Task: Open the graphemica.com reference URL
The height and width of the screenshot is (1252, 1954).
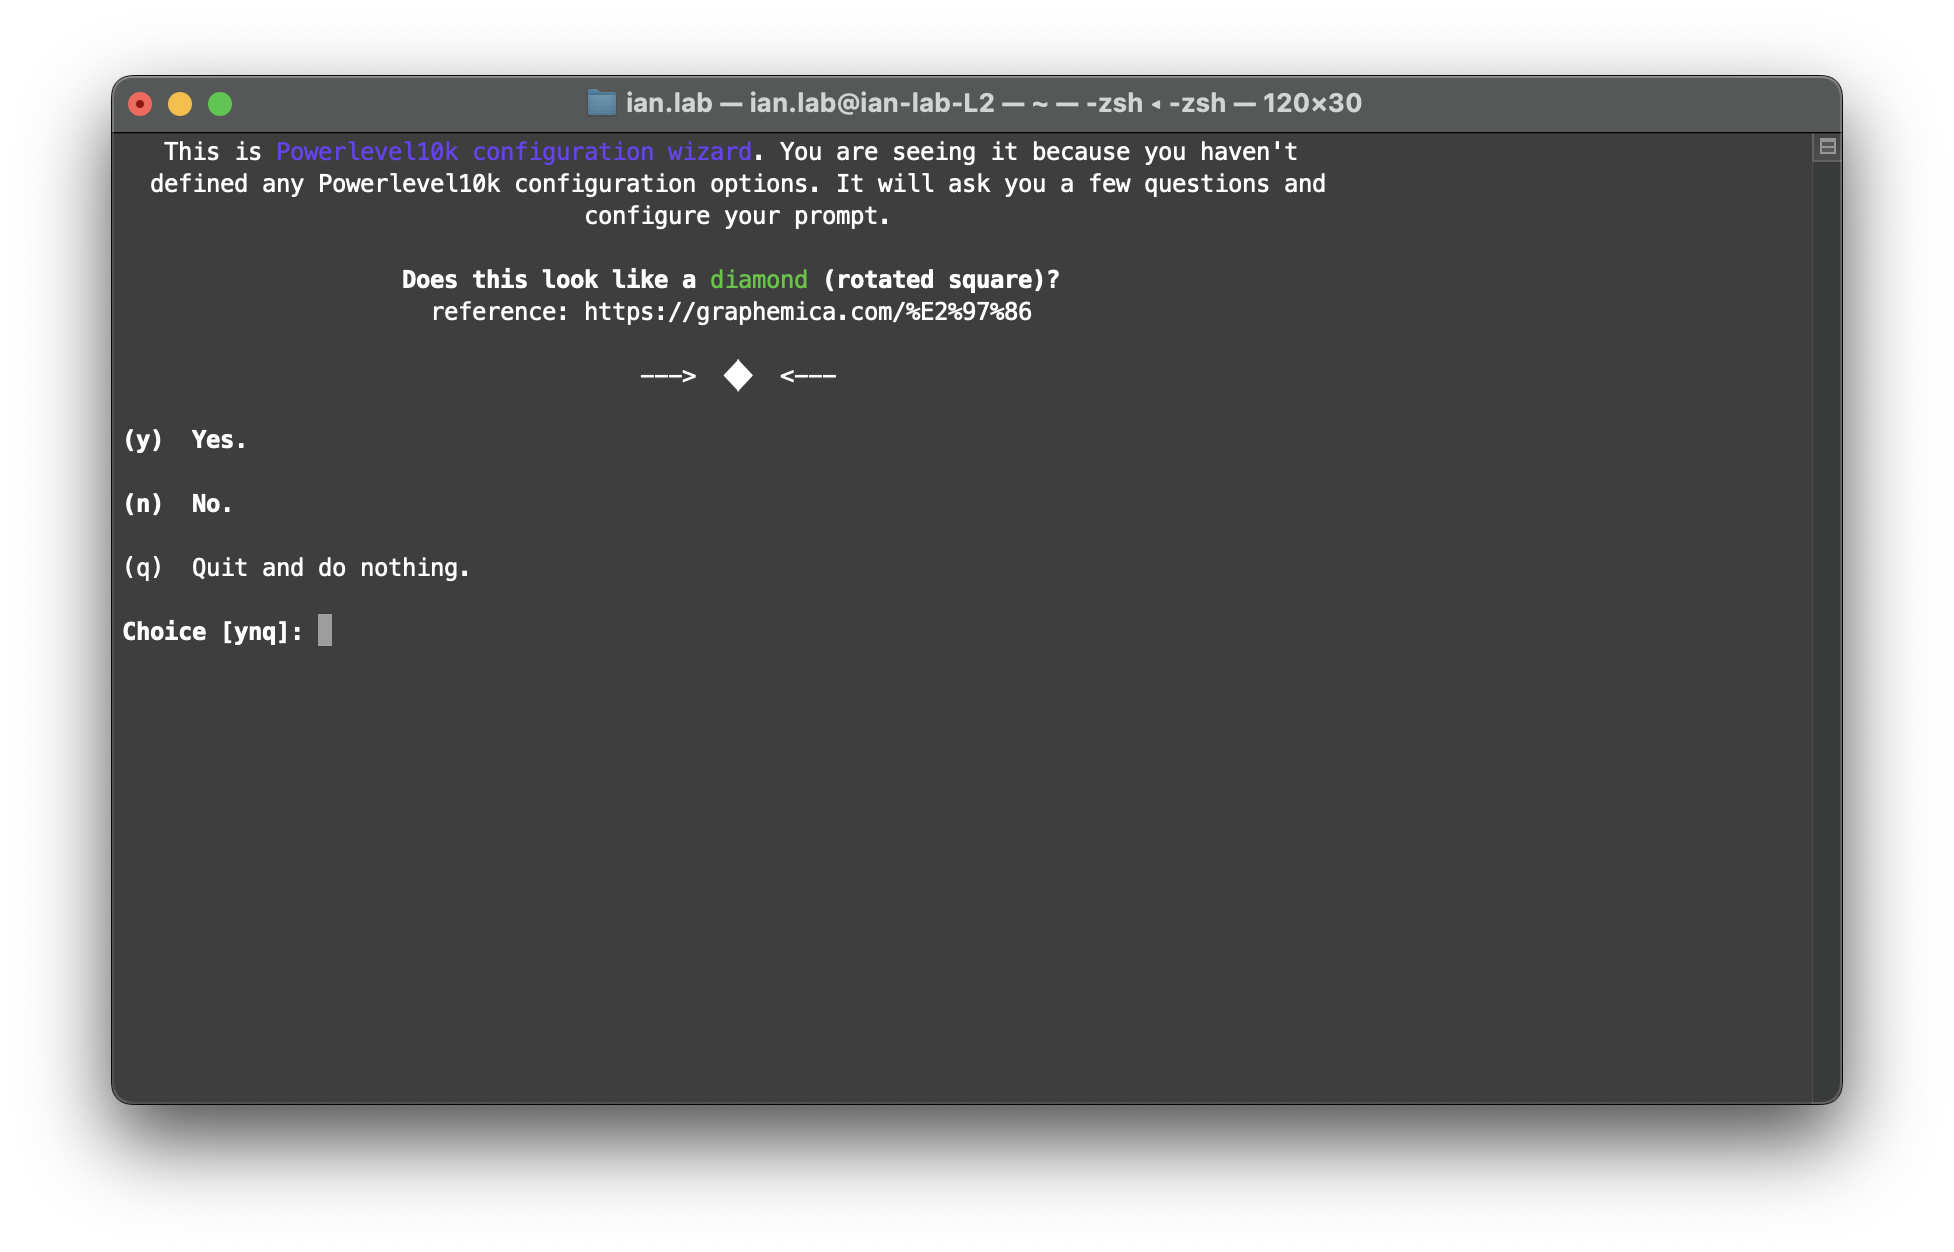Action: pos(807,312)
